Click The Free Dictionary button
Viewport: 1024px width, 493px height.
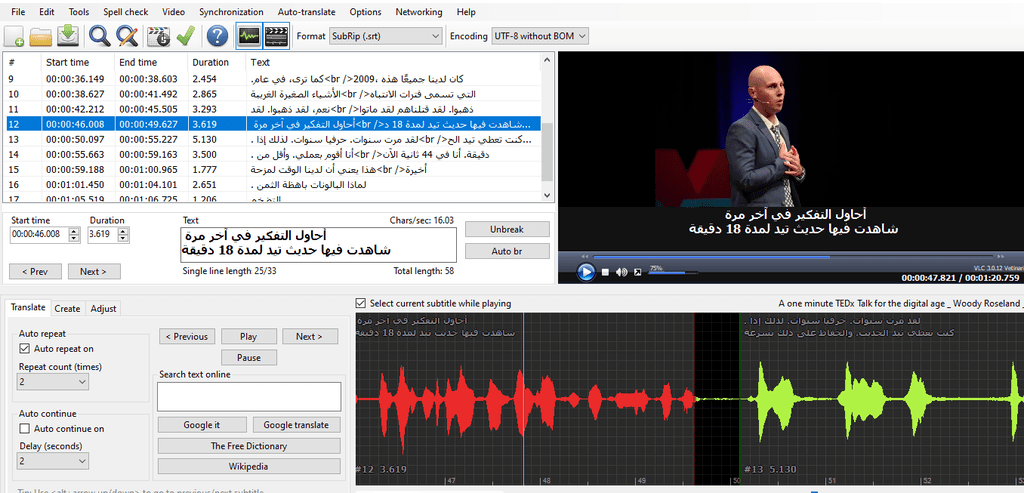click(249, 446)
